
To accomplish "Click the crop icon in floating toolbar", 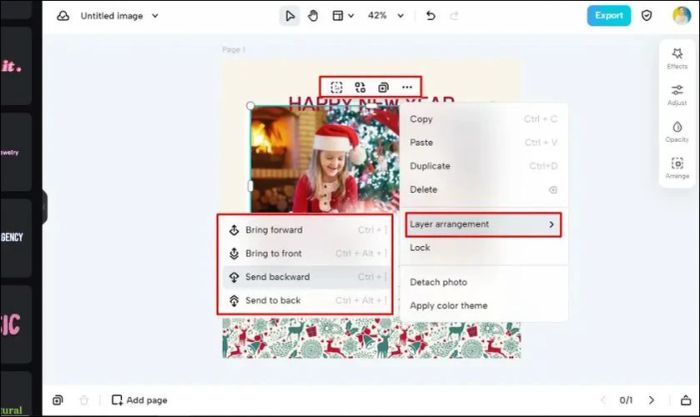I will coord(337,87).
